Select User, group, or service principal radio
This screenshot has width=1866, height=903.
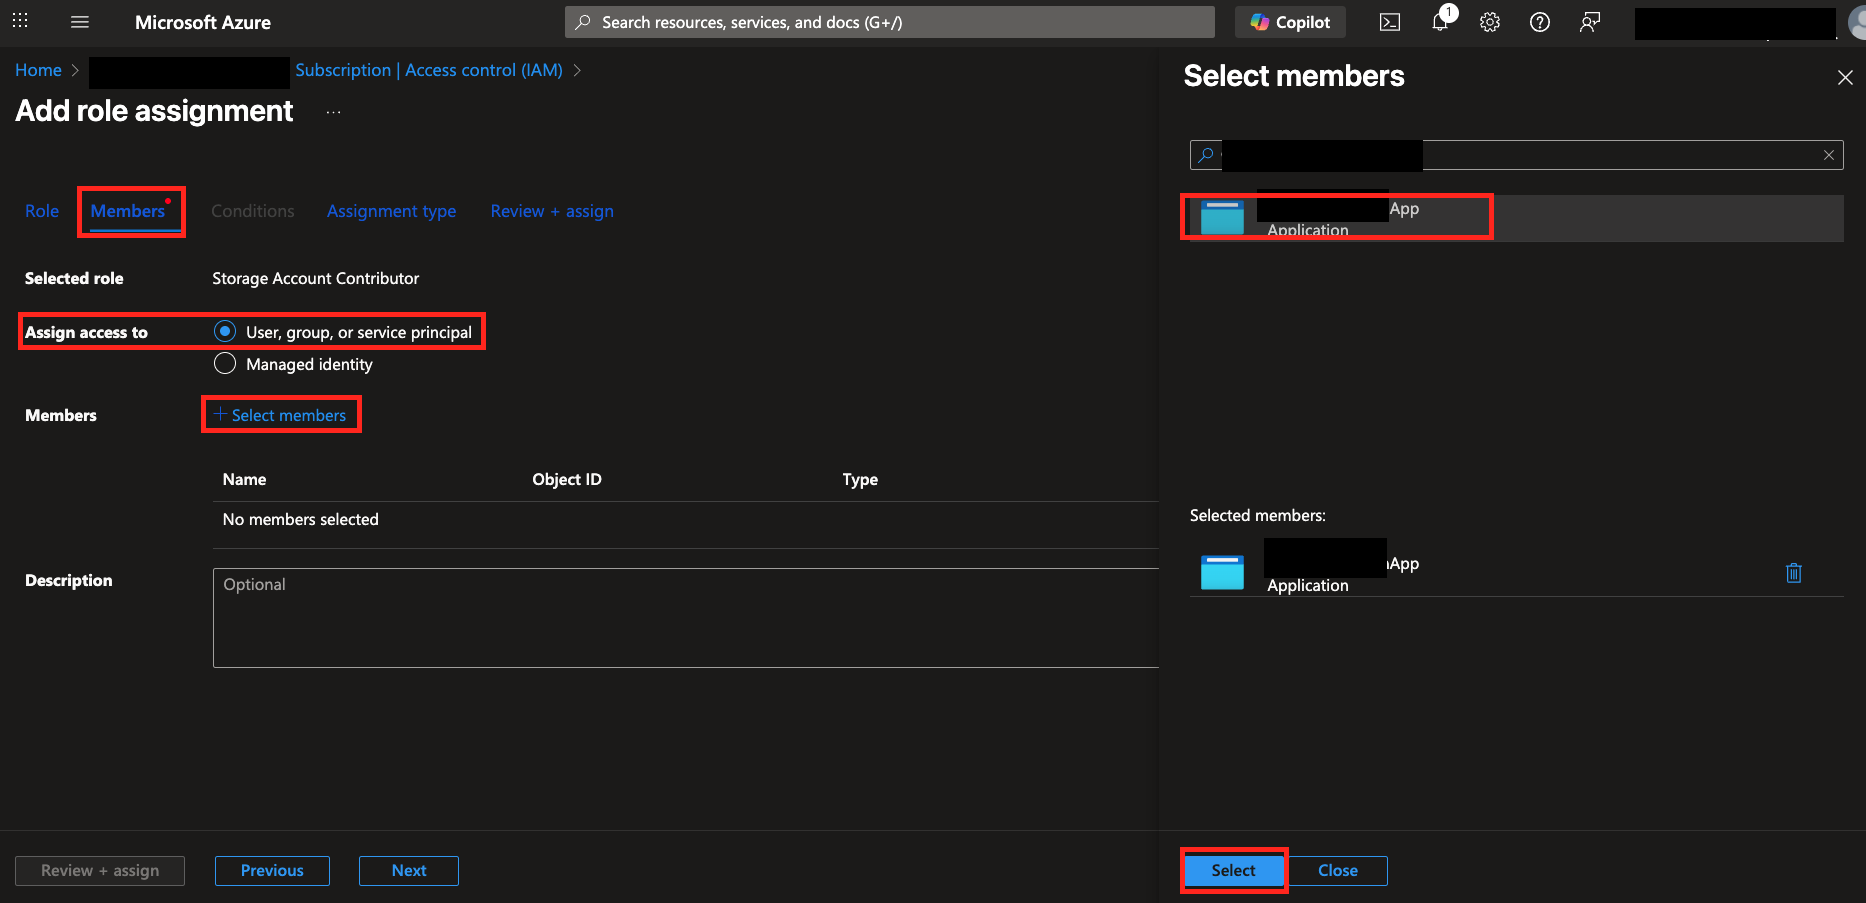(x=225, y=331)
